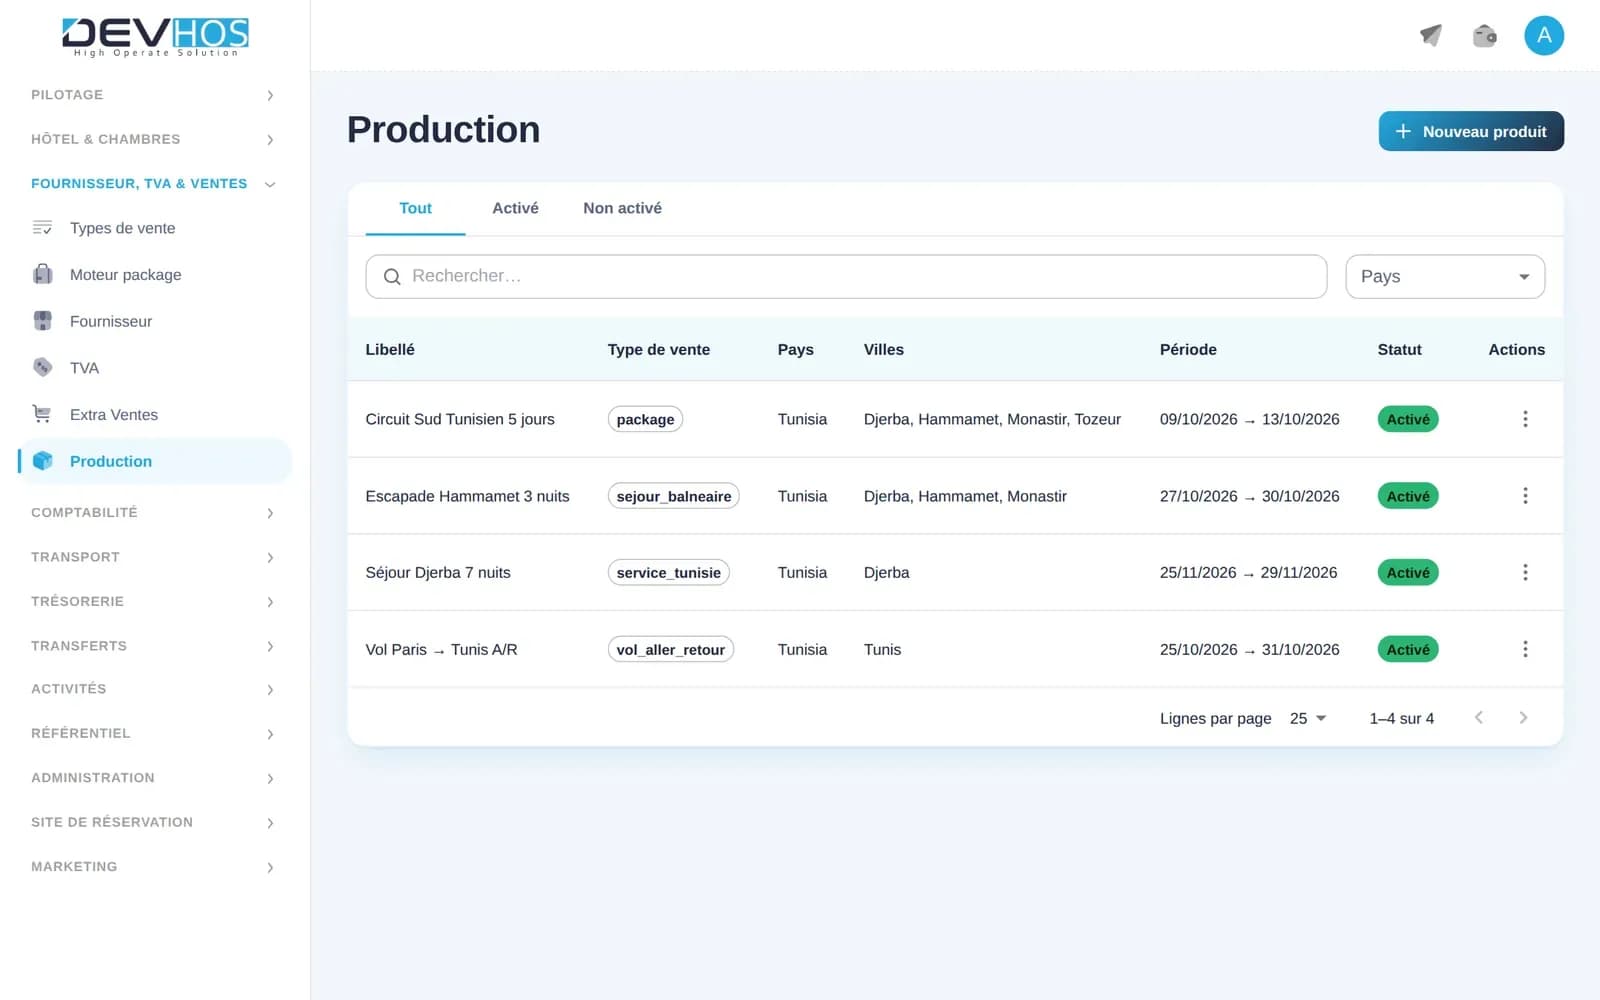Switch to the Activé tab
Screen dimensions: 1600x1000
click(x=515, y=208)
